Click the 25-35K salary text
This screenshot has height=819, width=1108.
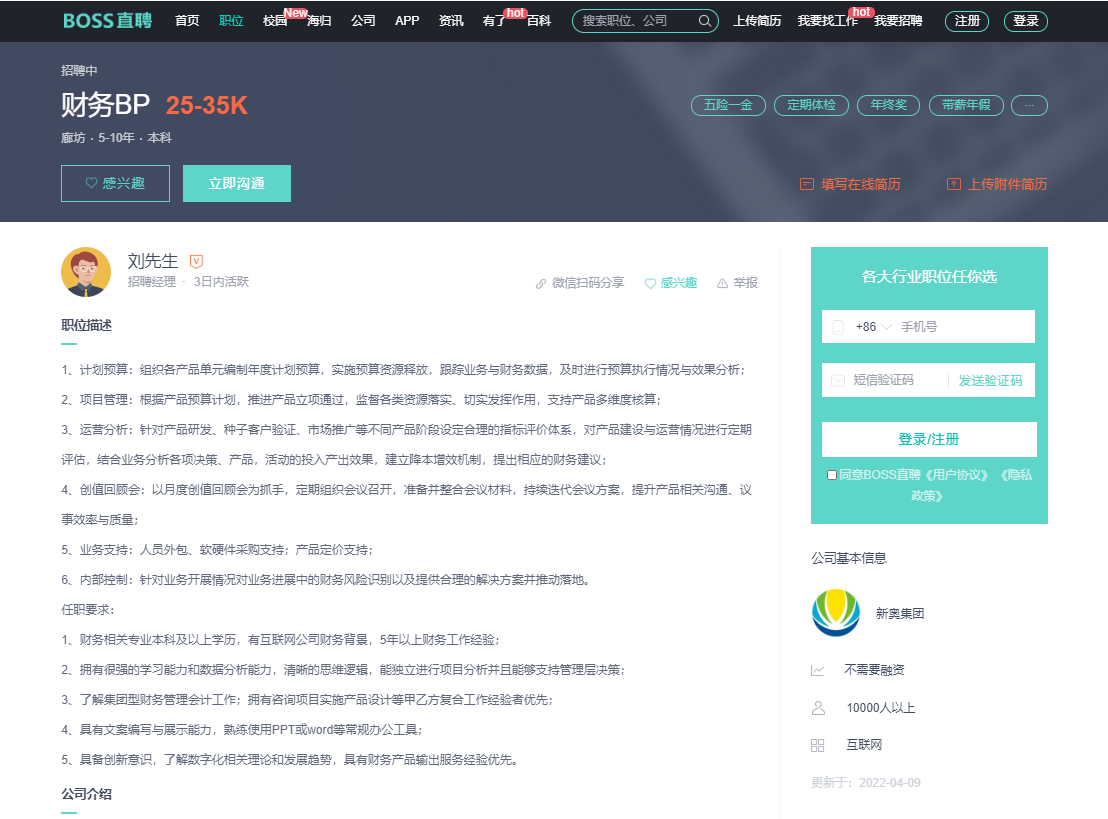coord(206,105)
